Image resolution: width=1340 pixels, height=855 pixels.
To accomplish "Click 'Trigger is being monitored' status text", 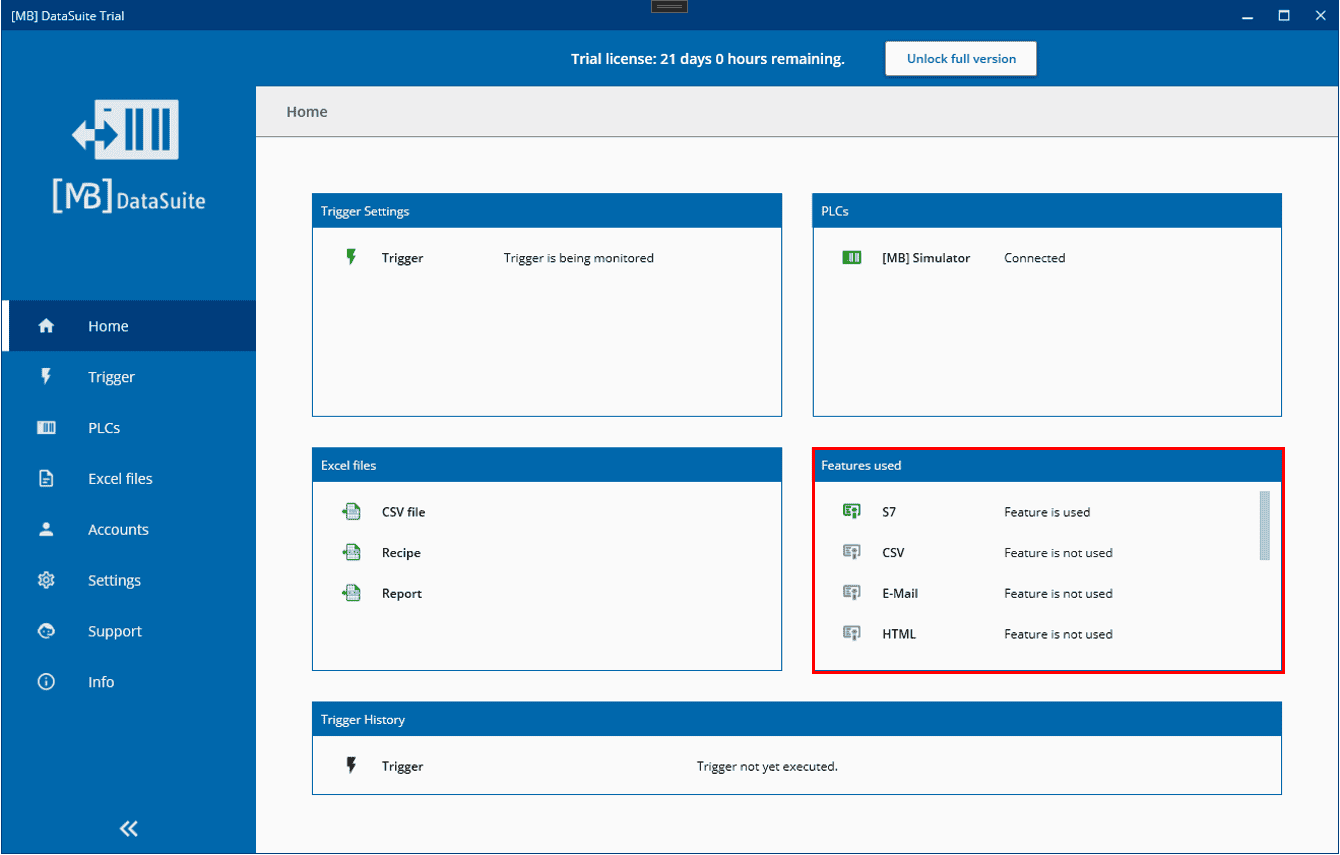I will [579, 258].
